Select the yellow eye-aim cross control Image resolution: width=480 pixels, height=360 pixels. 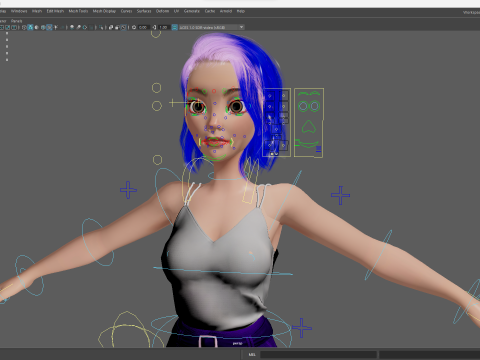172,103
